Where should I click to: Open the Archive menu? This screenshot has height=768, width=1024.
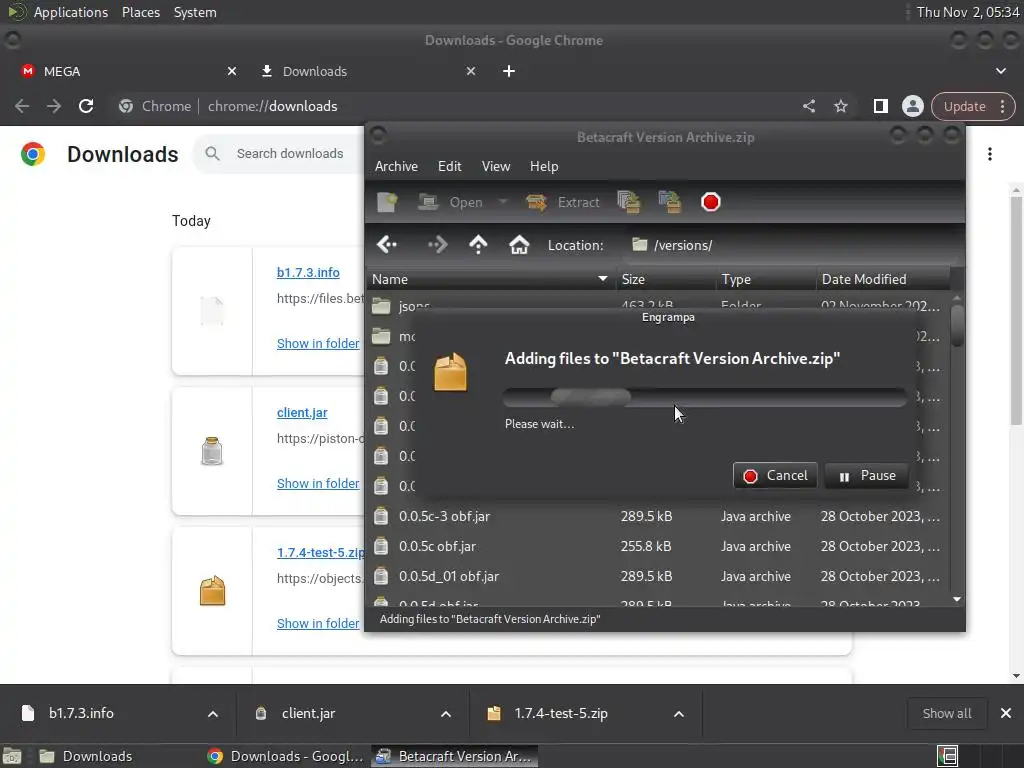396,167
